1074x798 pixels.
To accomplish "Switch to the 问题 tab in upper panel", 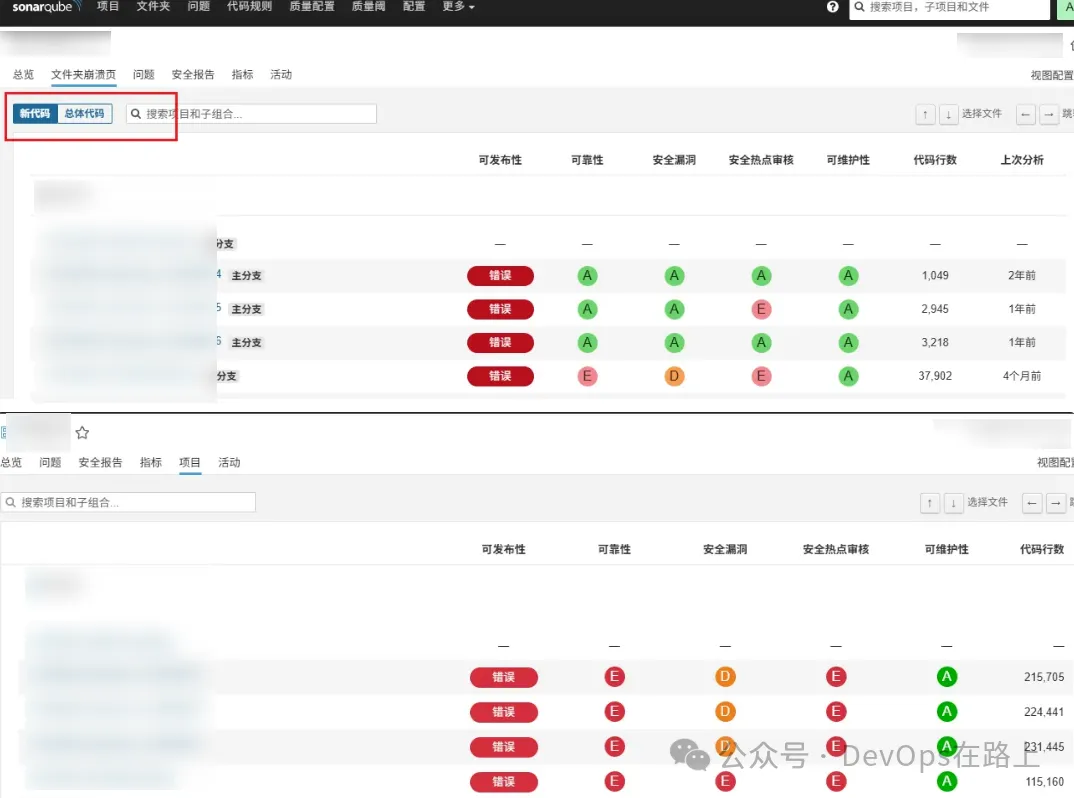I will pos(144,75).
